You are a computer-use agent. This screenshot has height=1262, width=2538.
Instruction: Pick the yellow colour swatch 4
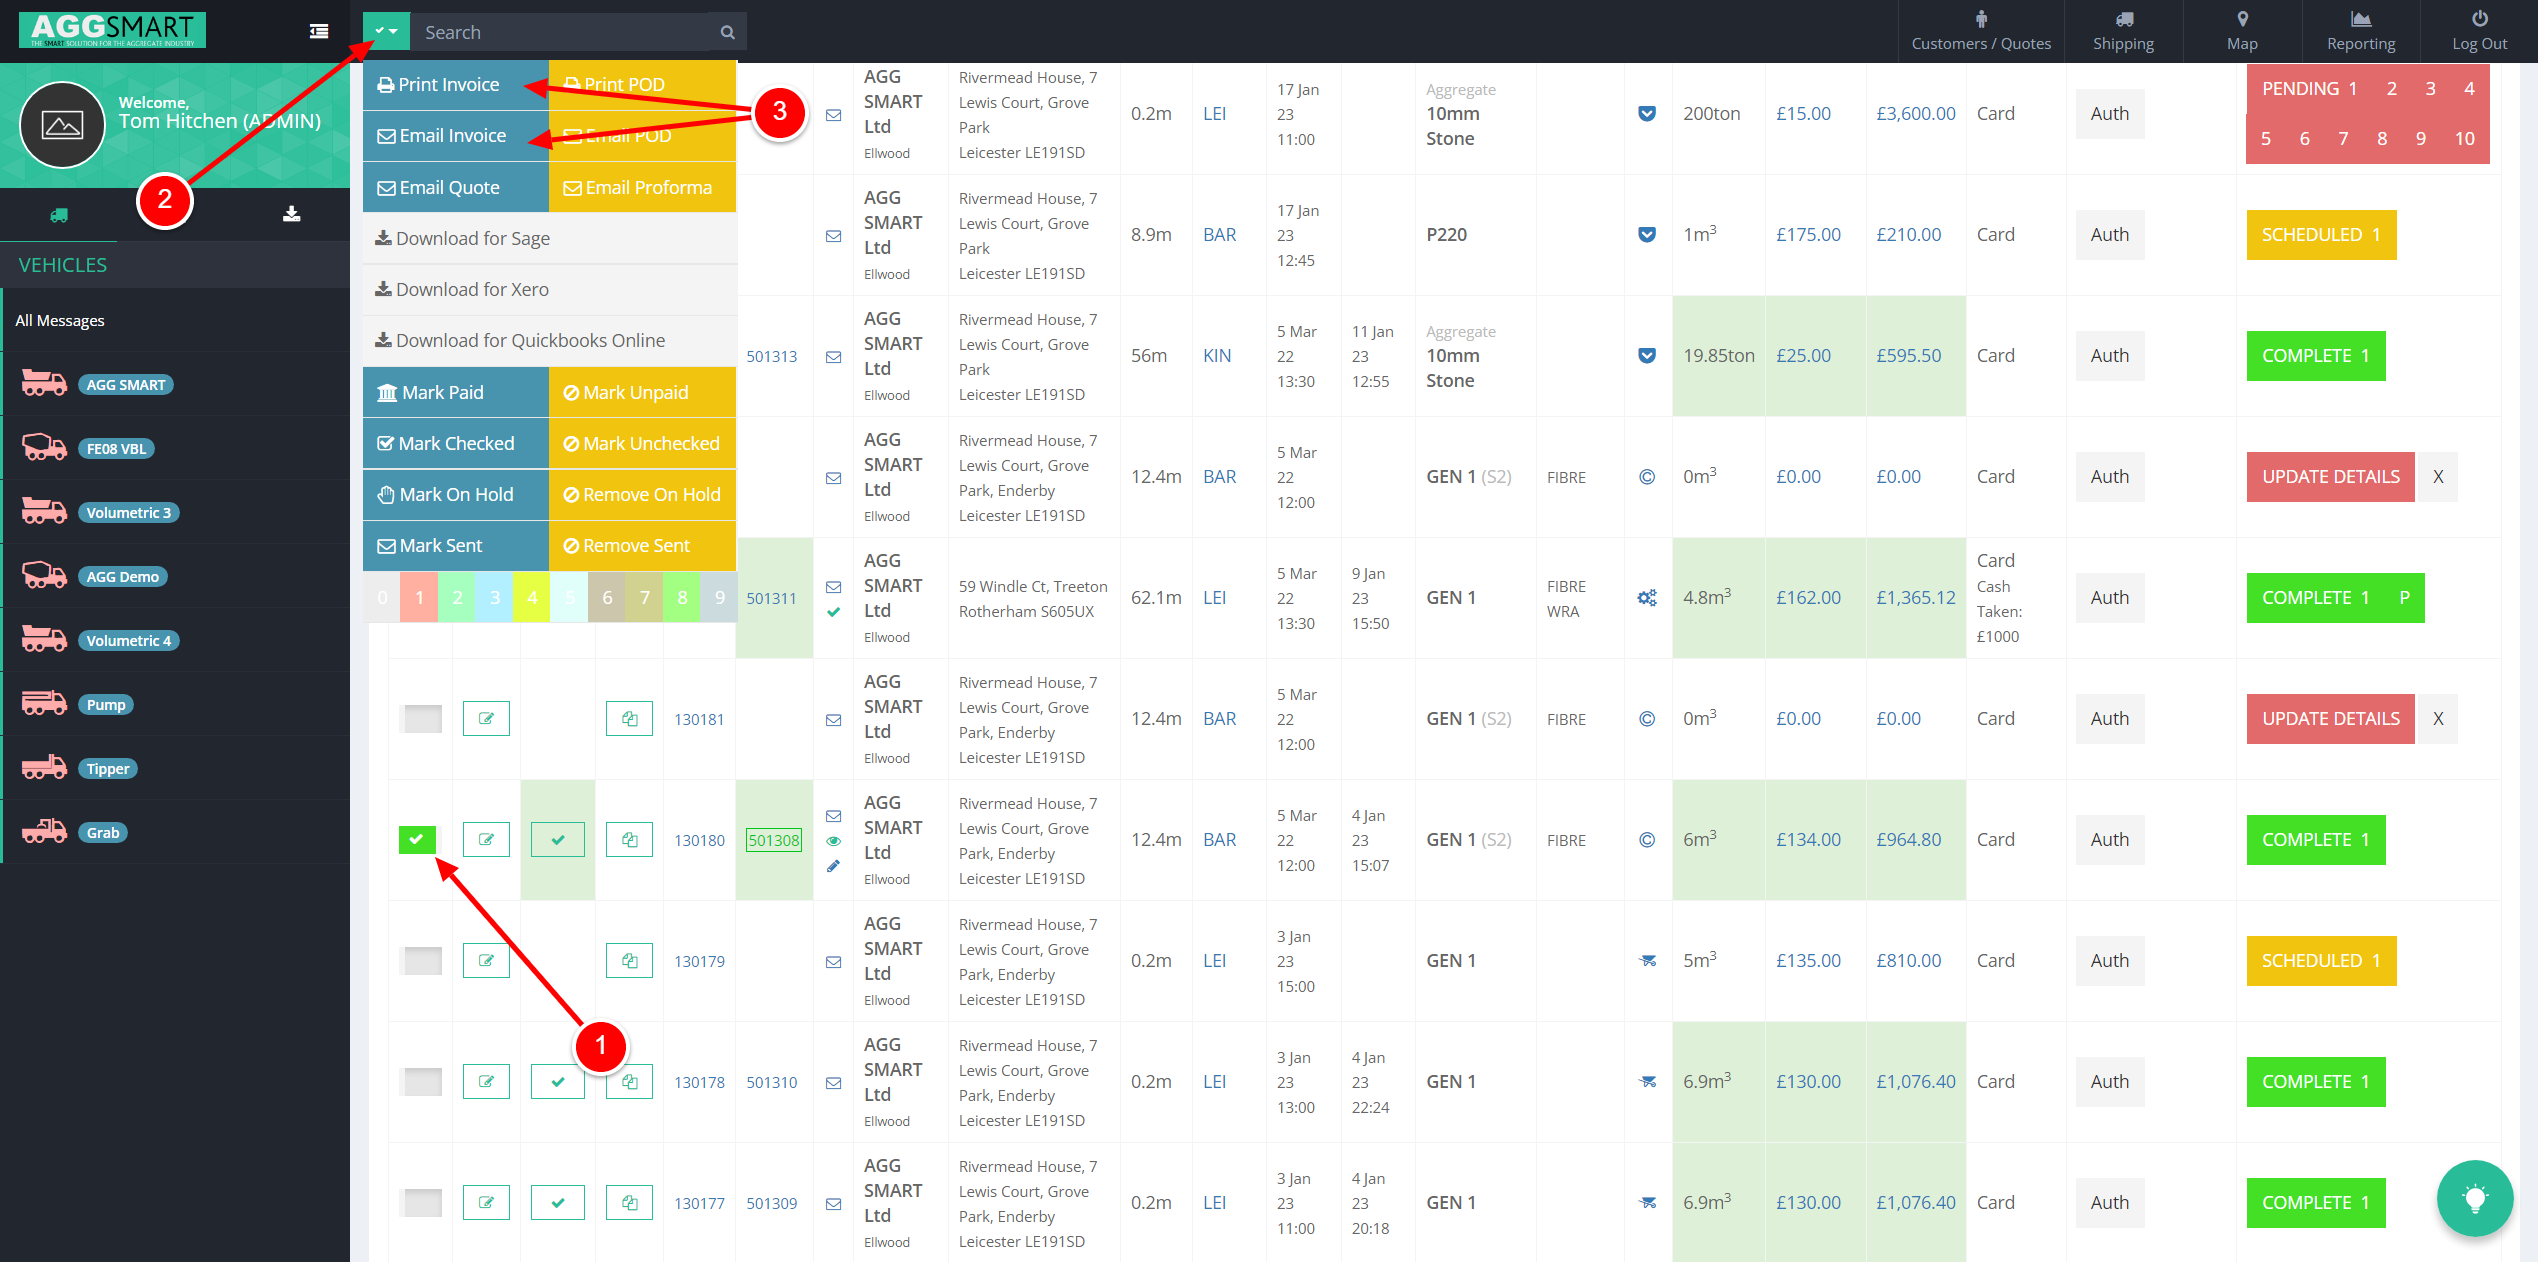pos(532,597)
